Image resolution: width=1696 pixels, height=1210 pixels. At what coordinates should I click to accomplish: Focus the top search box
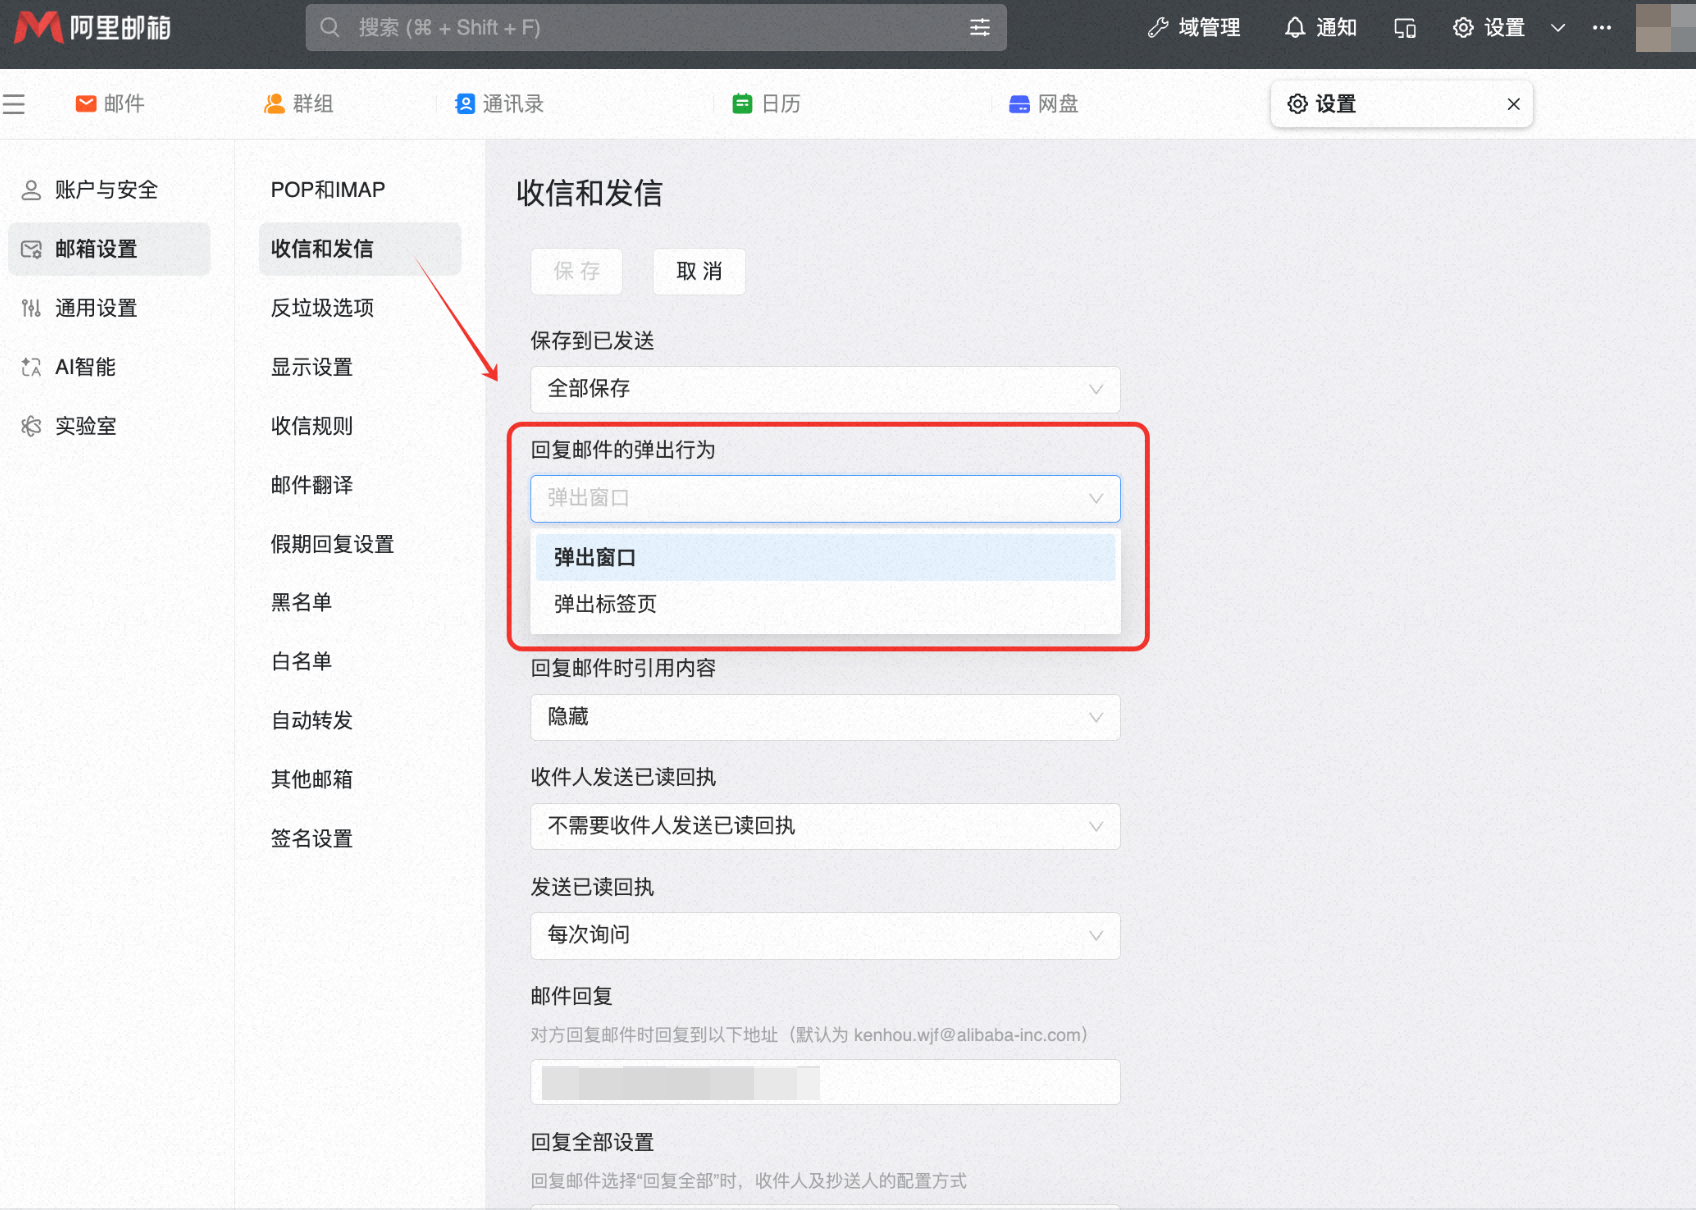656,27
